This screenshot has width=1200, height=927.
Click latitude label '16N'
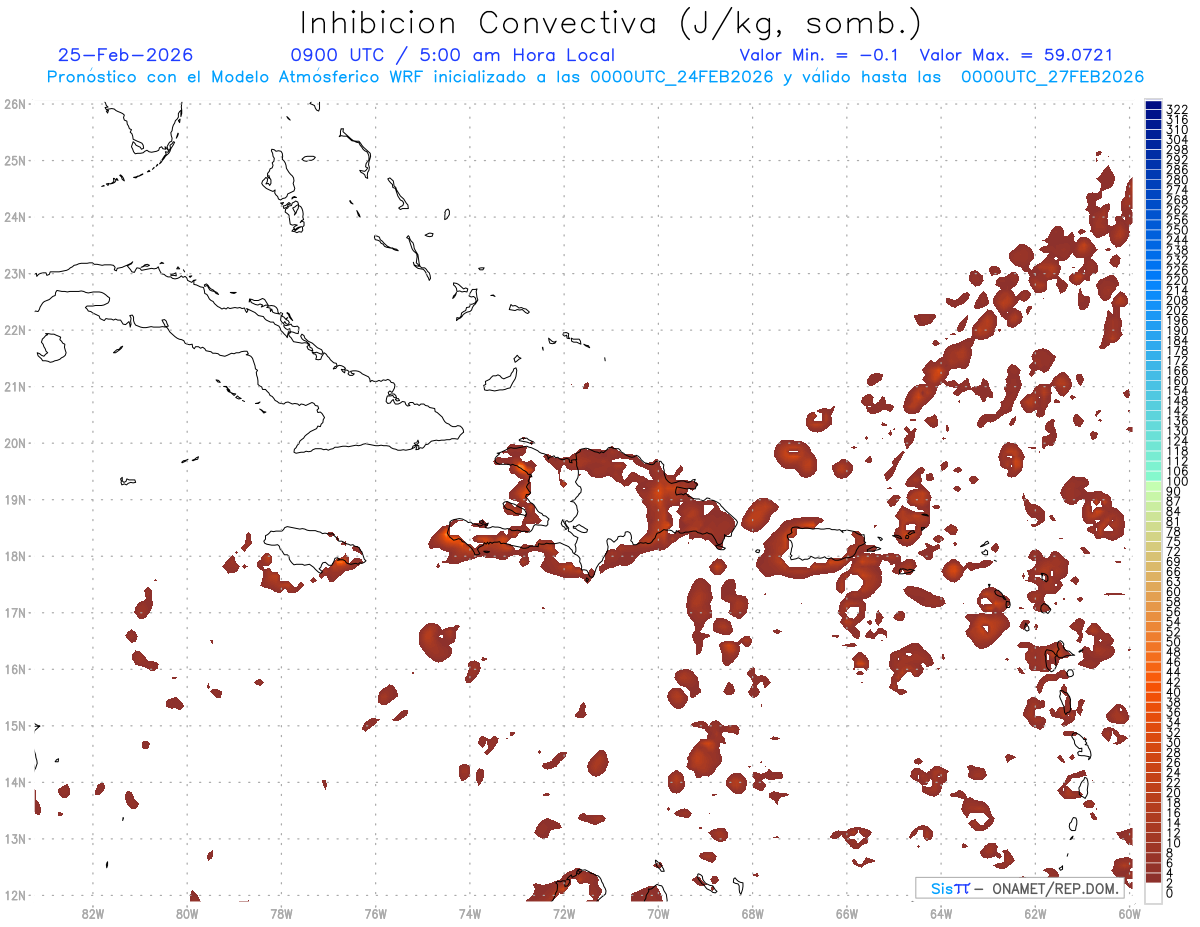pyautogui.click(x=15, y=669)
